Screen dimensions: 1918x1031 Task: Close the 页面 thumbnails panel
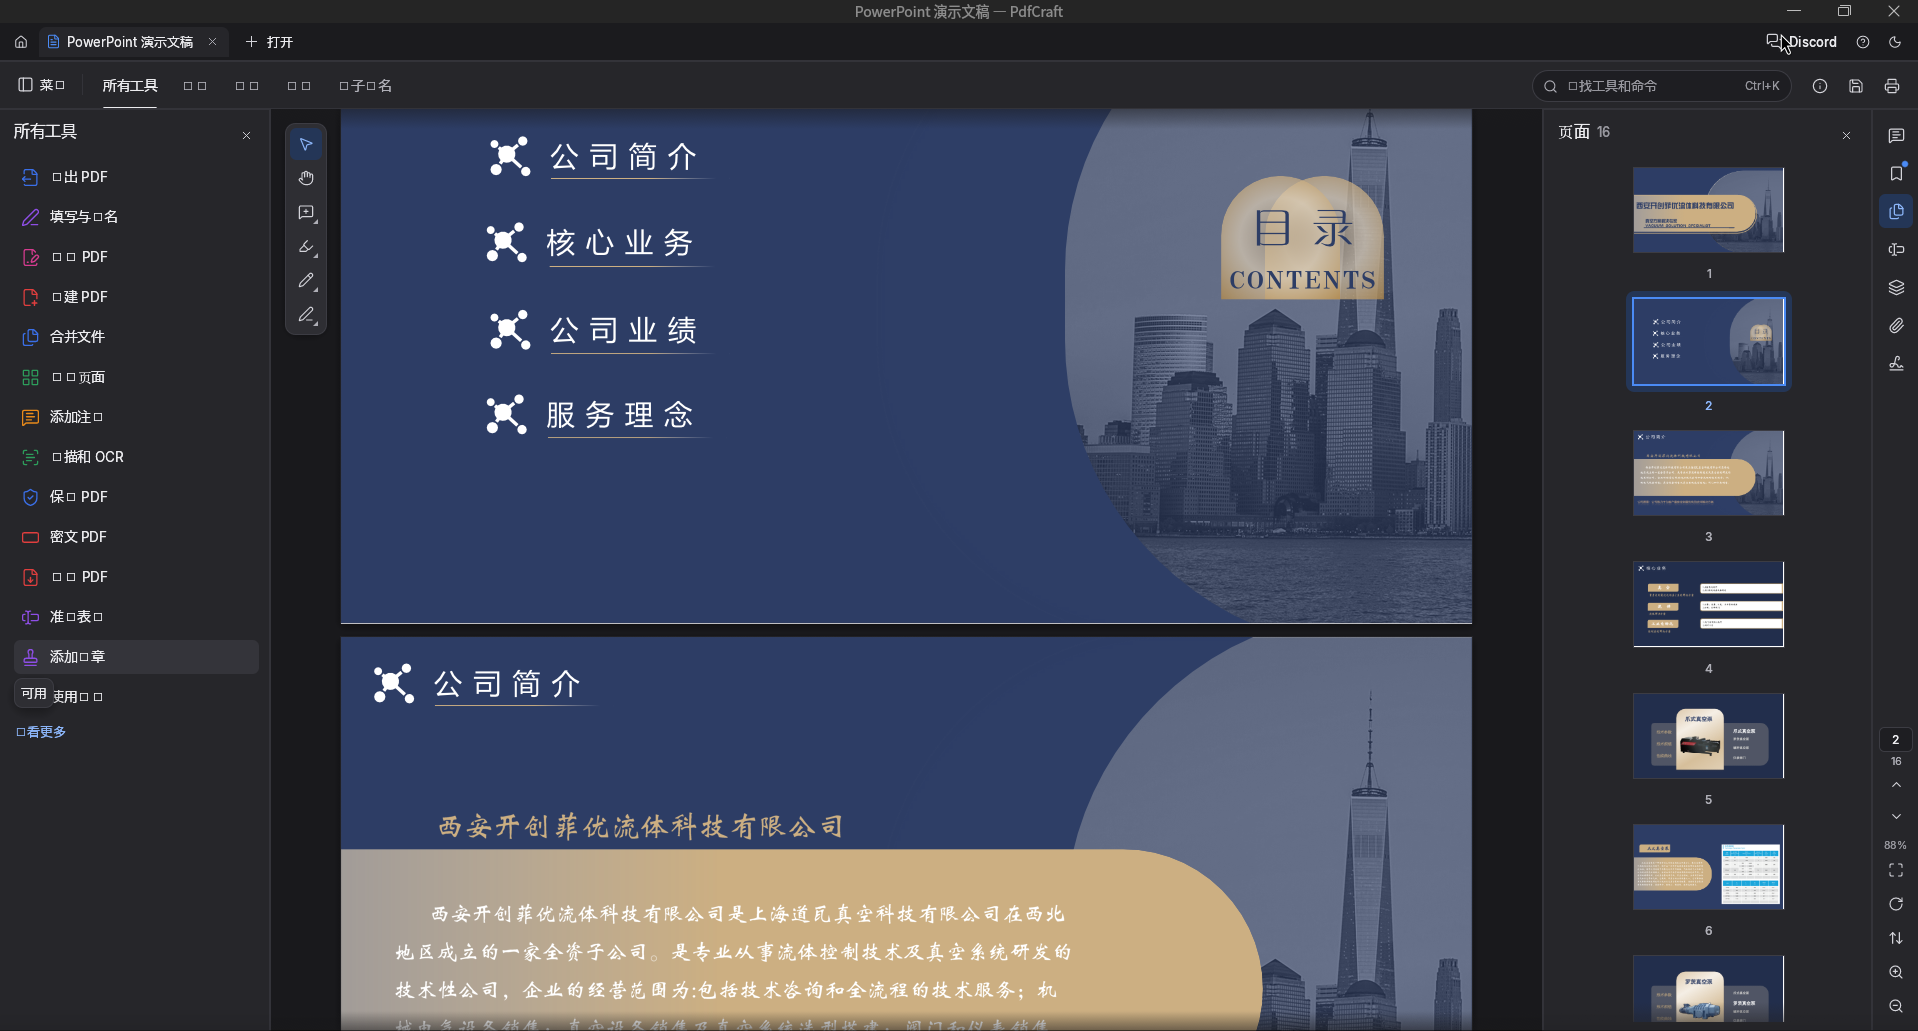pos(1846,135)
